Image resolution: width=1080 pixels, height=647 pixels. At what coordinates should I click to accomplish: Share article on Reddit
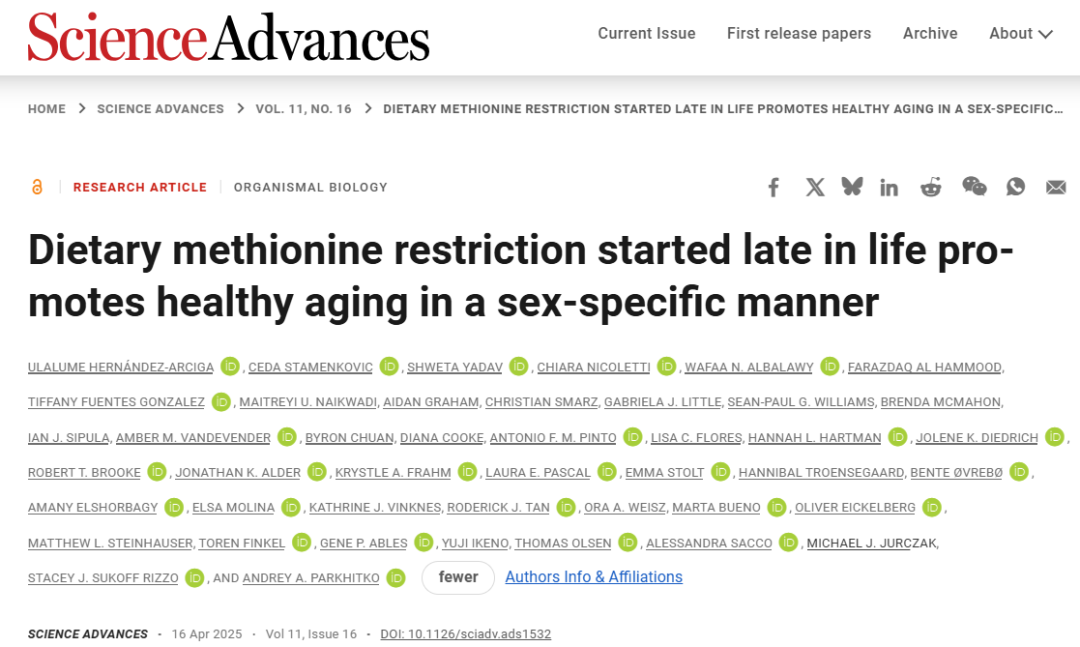931,187
